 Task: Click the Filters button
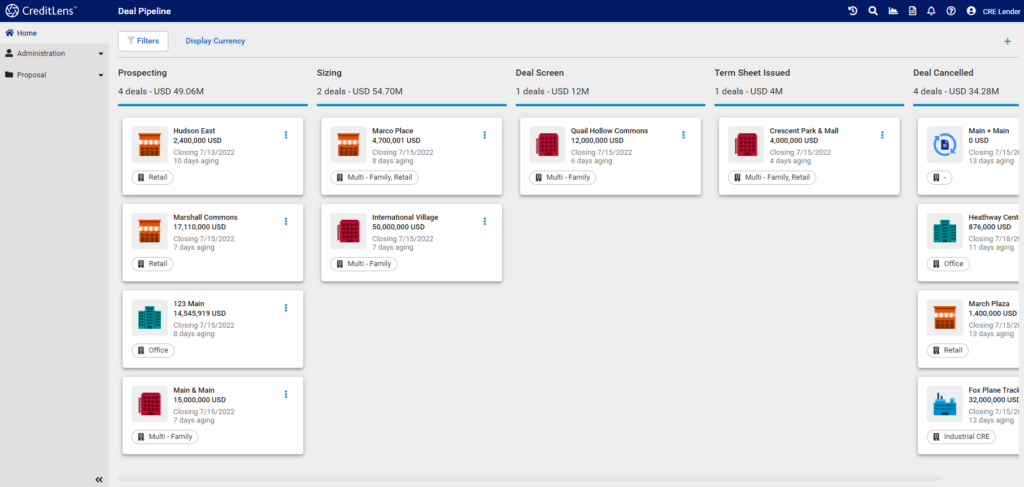(x=143, y=41)
